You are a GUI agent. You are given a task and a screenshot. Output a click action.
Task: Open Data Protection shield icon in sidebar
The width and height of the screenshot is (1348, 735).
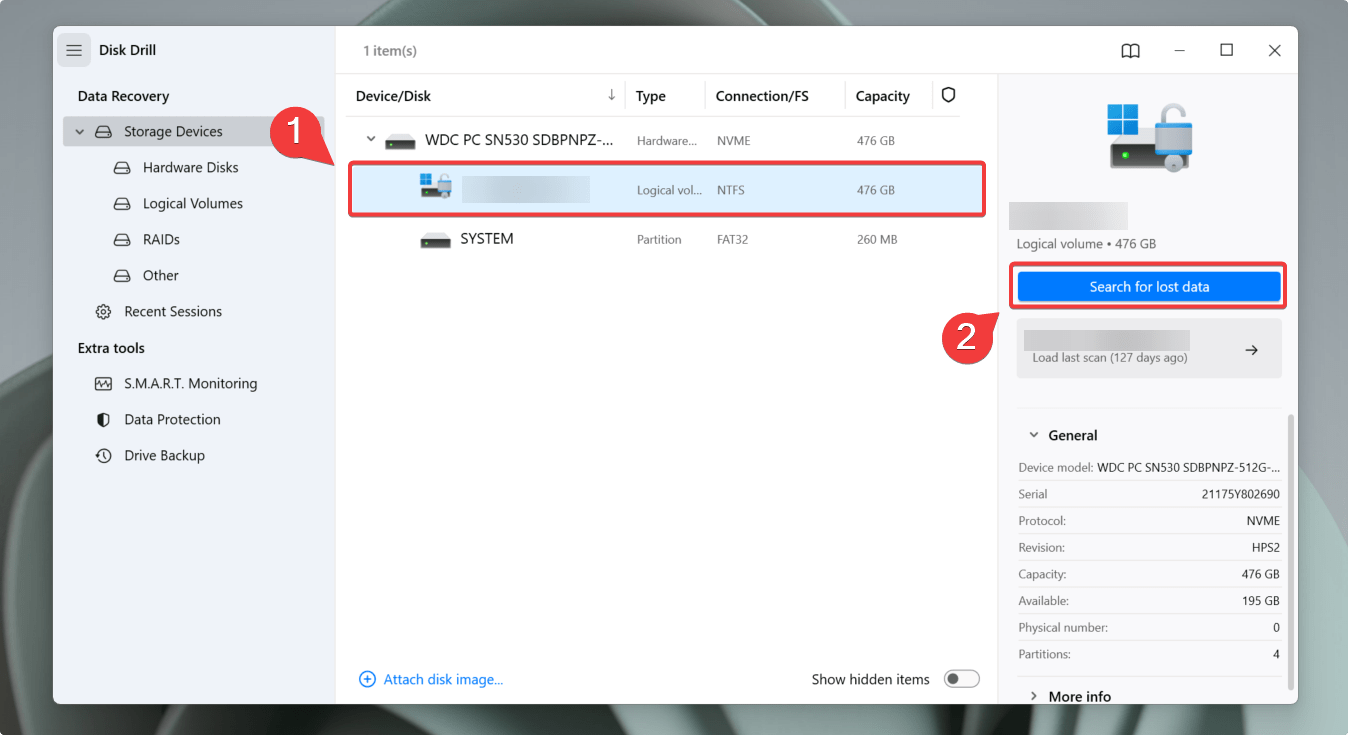103,420
